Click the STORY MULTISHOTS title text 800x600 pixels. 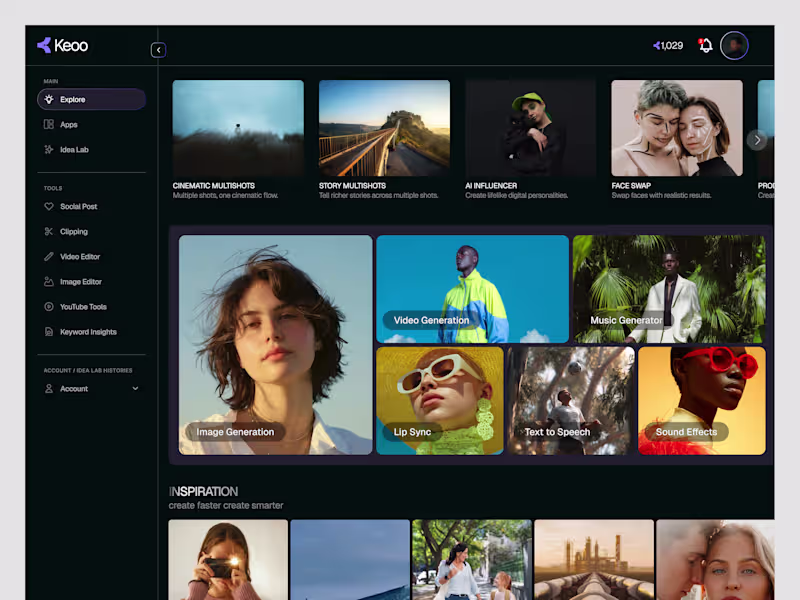(353, 186)
